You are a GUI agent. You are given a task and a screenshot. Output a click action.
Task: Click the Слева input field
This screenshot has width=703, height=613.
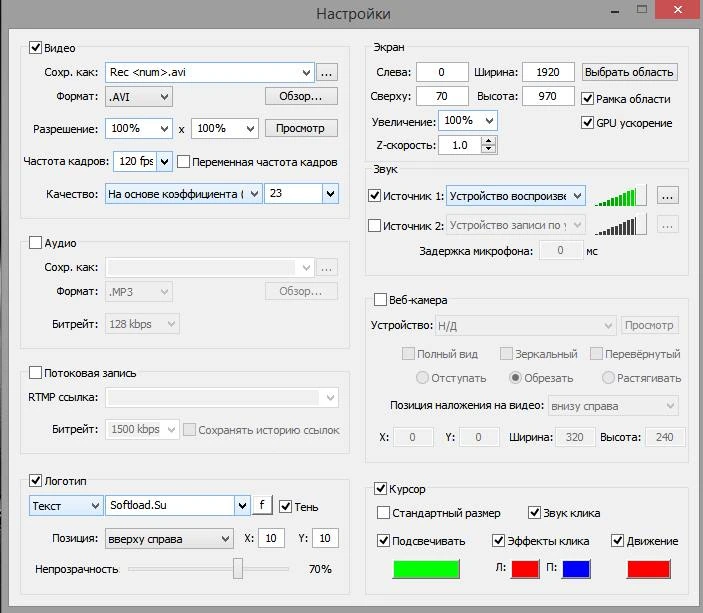click(x=442, y=72)
